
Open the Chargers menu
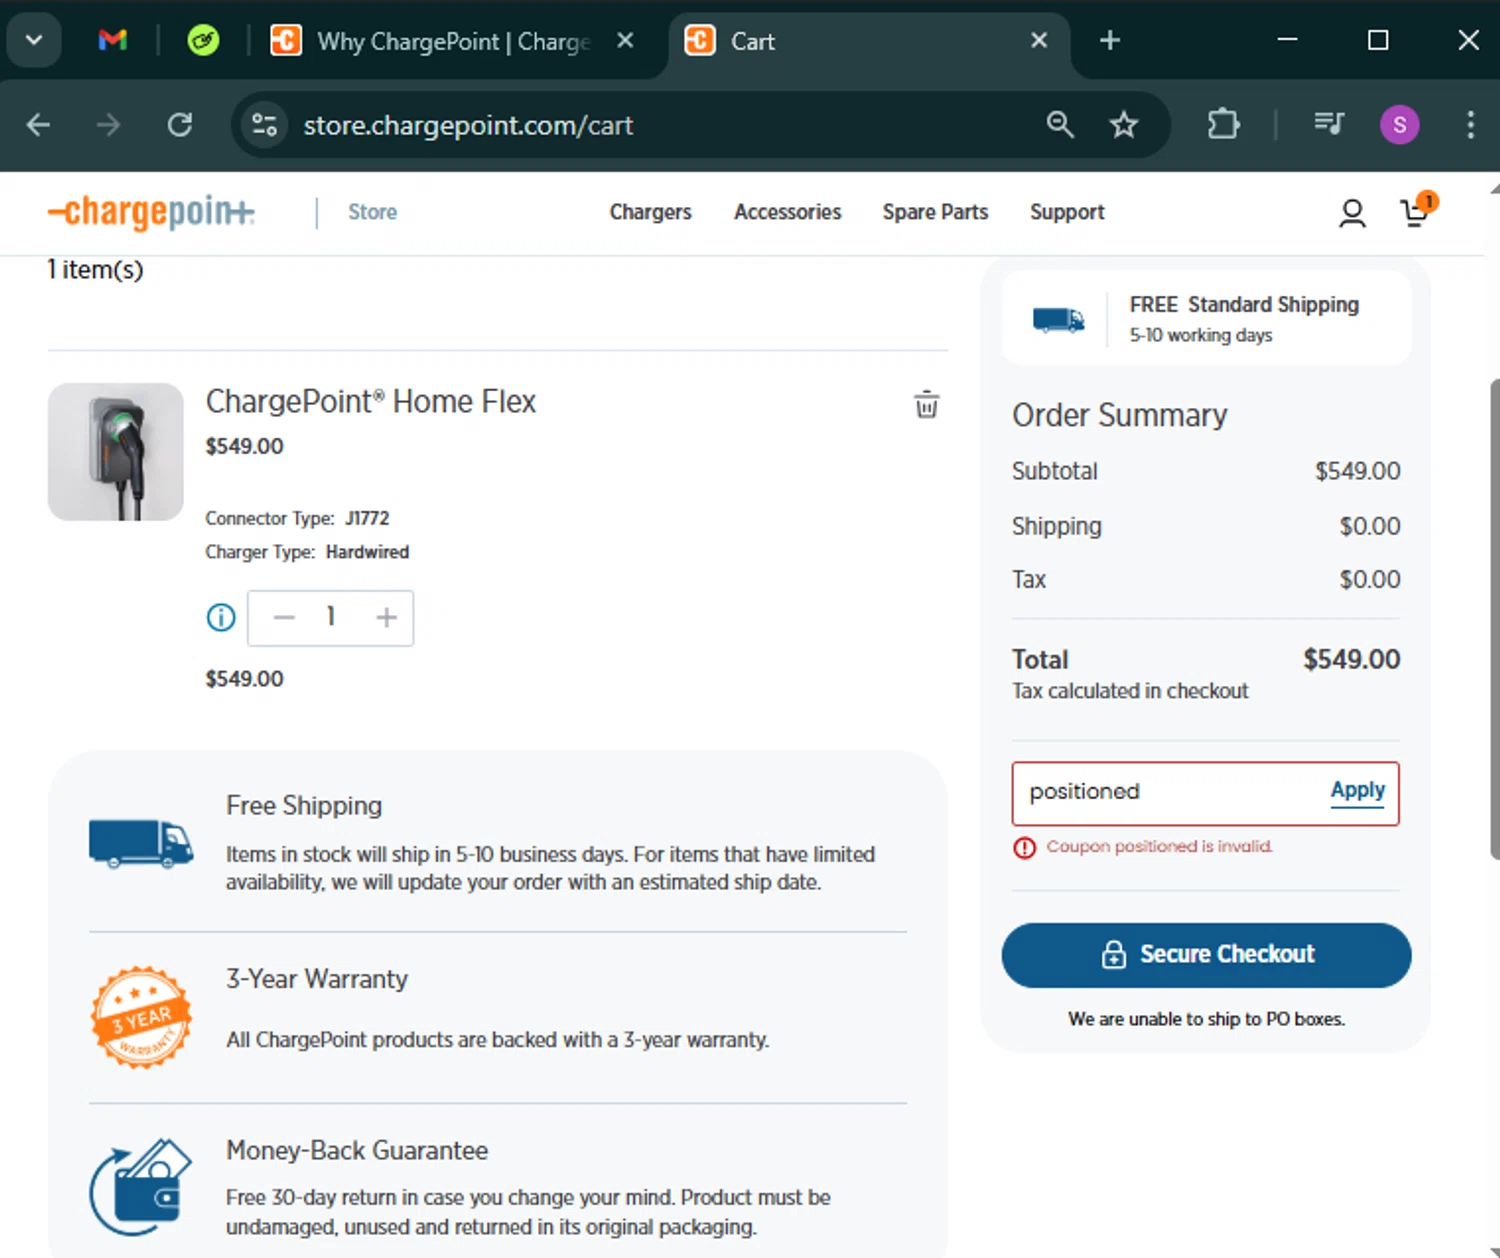coord(651,212)
